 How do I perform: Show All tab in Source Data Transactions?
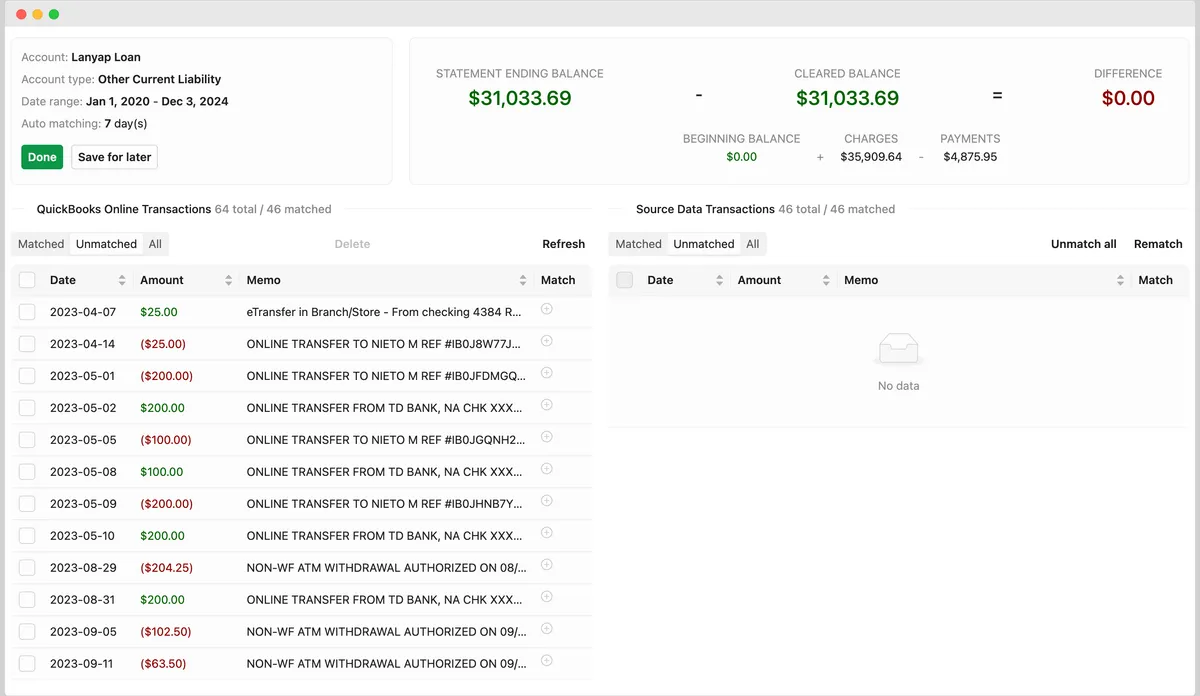[752, 244]
